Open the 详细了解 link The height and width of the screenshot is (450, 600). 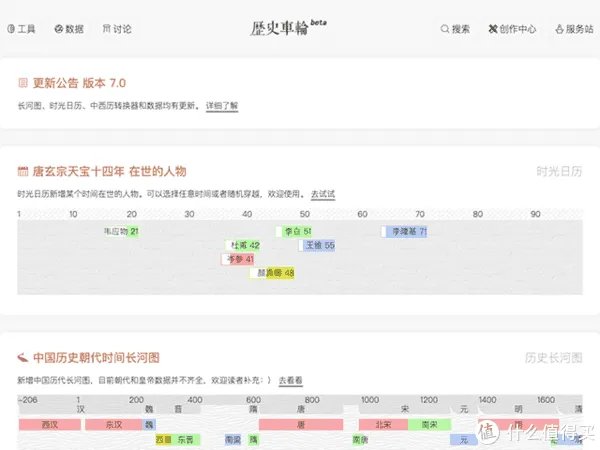pos(222,106)
